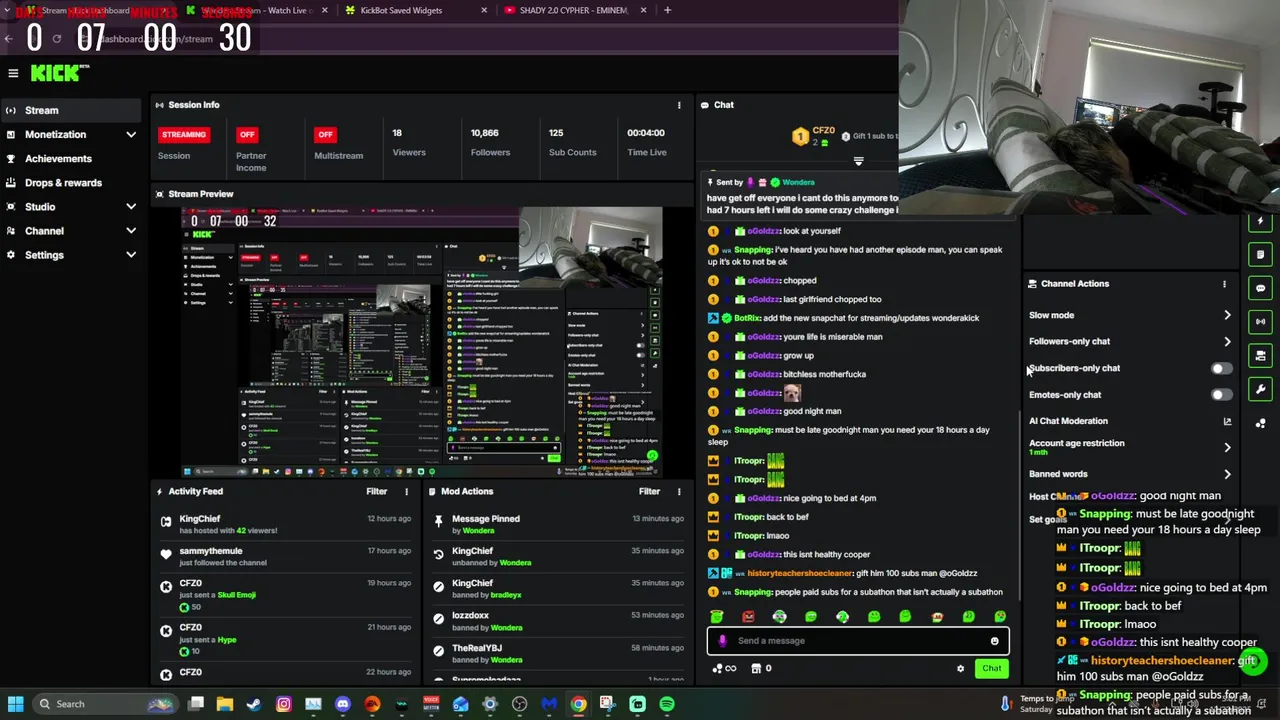Open Banned words settings arrow
1280x720 pixels.
(x=1227, y=474)
